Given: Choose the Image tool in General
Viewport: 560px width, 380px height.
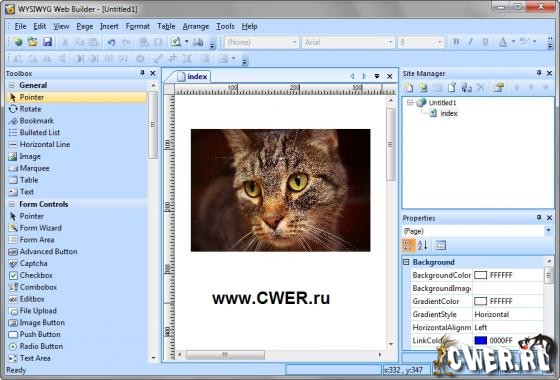Looking at the screenshot, I should 25,156.
